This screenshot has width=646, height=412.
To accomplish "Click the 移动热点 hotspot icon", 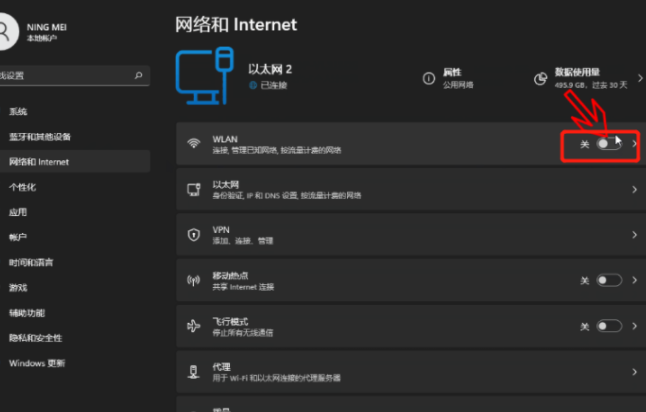I will [193, 280].
